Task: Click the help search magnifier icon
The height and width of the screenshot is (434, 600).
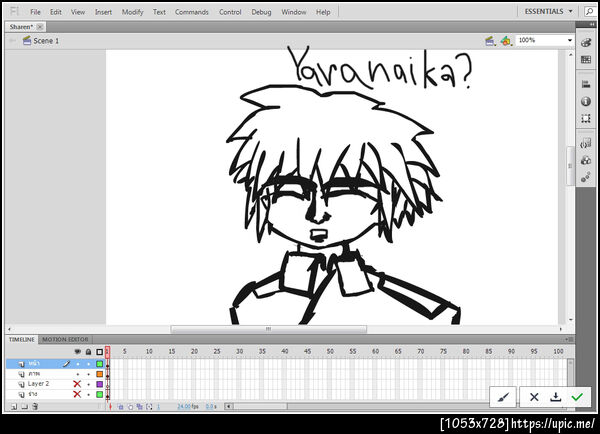Action: (x=590, y=11)
